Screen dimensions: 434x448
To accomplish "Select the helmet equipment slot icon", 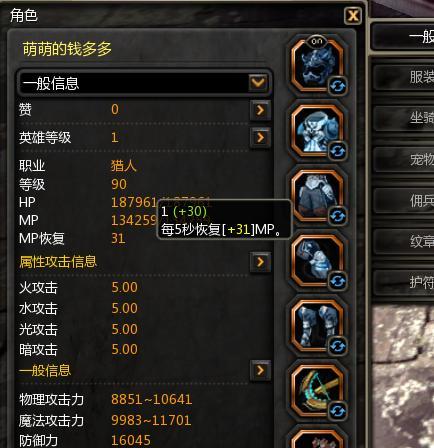I will pyautogui.click(x=317, y=66).
